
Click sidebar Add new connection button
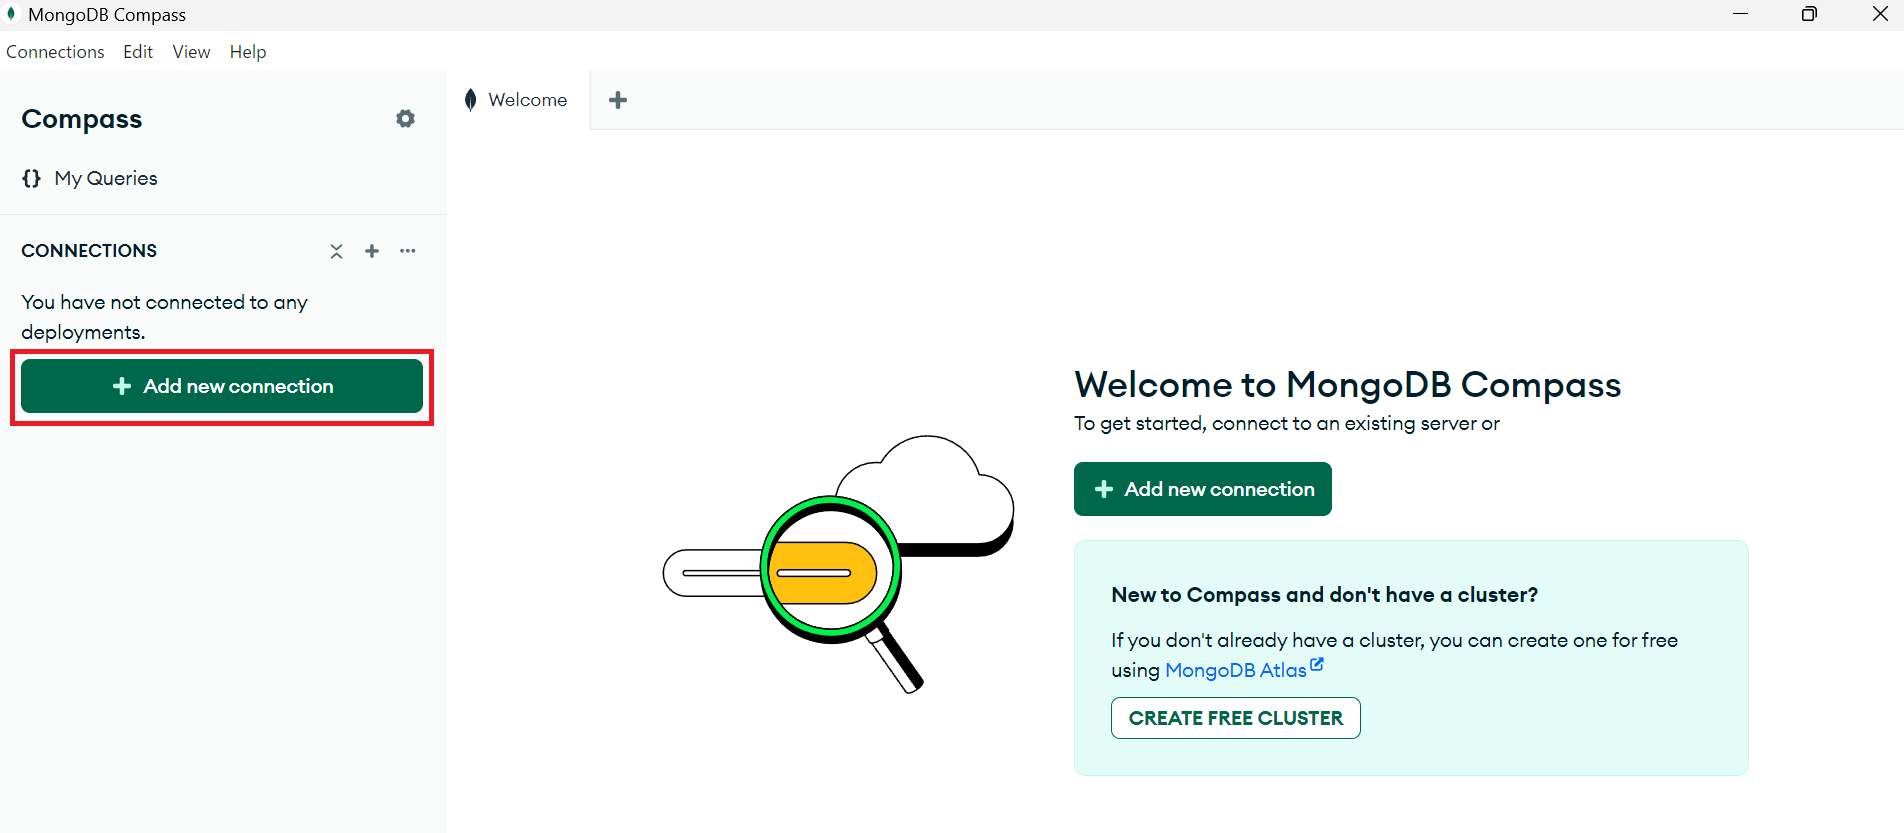pos(222,386)
